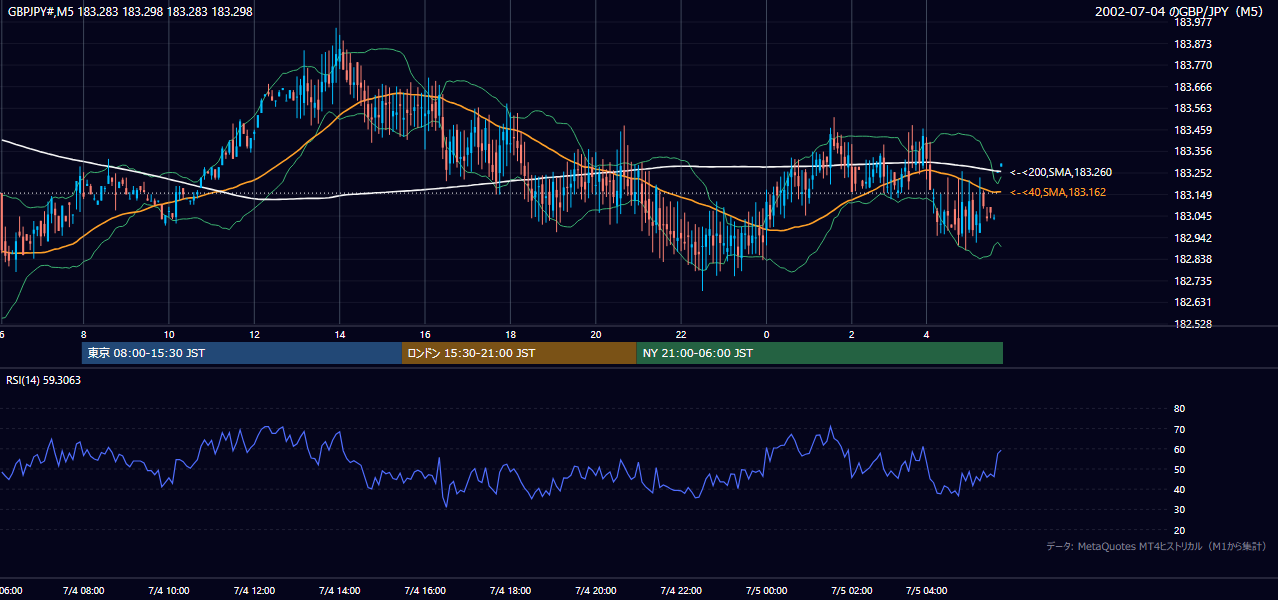Click the RSI scale level 70
Screen dimensions: 1278x600
tap(1179, 429)
